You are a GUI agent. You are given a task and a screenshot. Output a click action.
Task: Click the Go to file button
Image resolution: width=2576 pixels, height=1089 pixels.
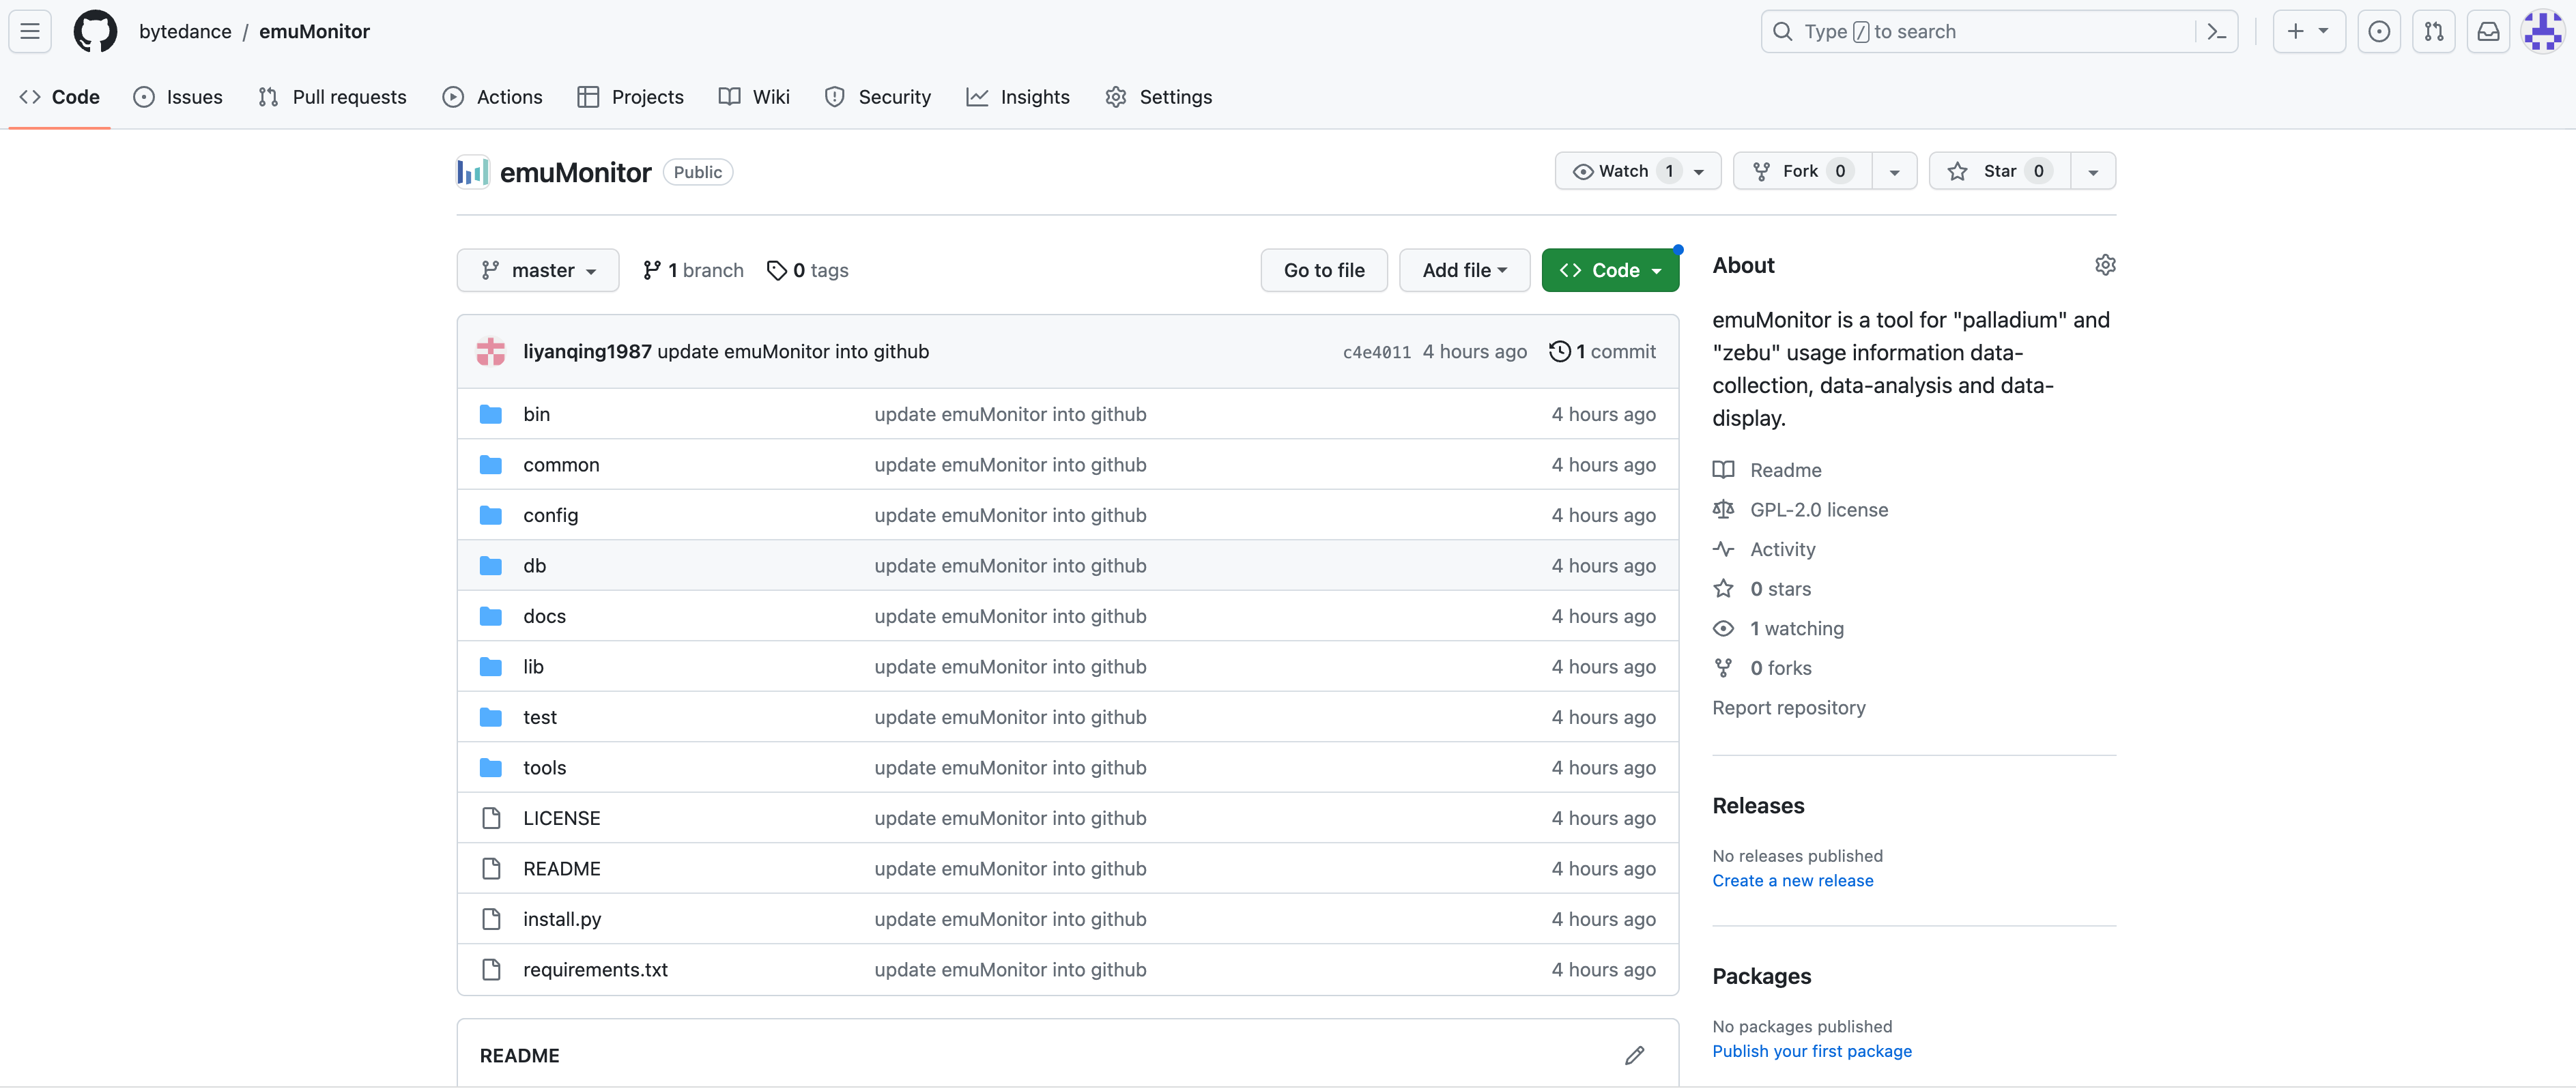pyautogui.click(x=1324, y=270)
